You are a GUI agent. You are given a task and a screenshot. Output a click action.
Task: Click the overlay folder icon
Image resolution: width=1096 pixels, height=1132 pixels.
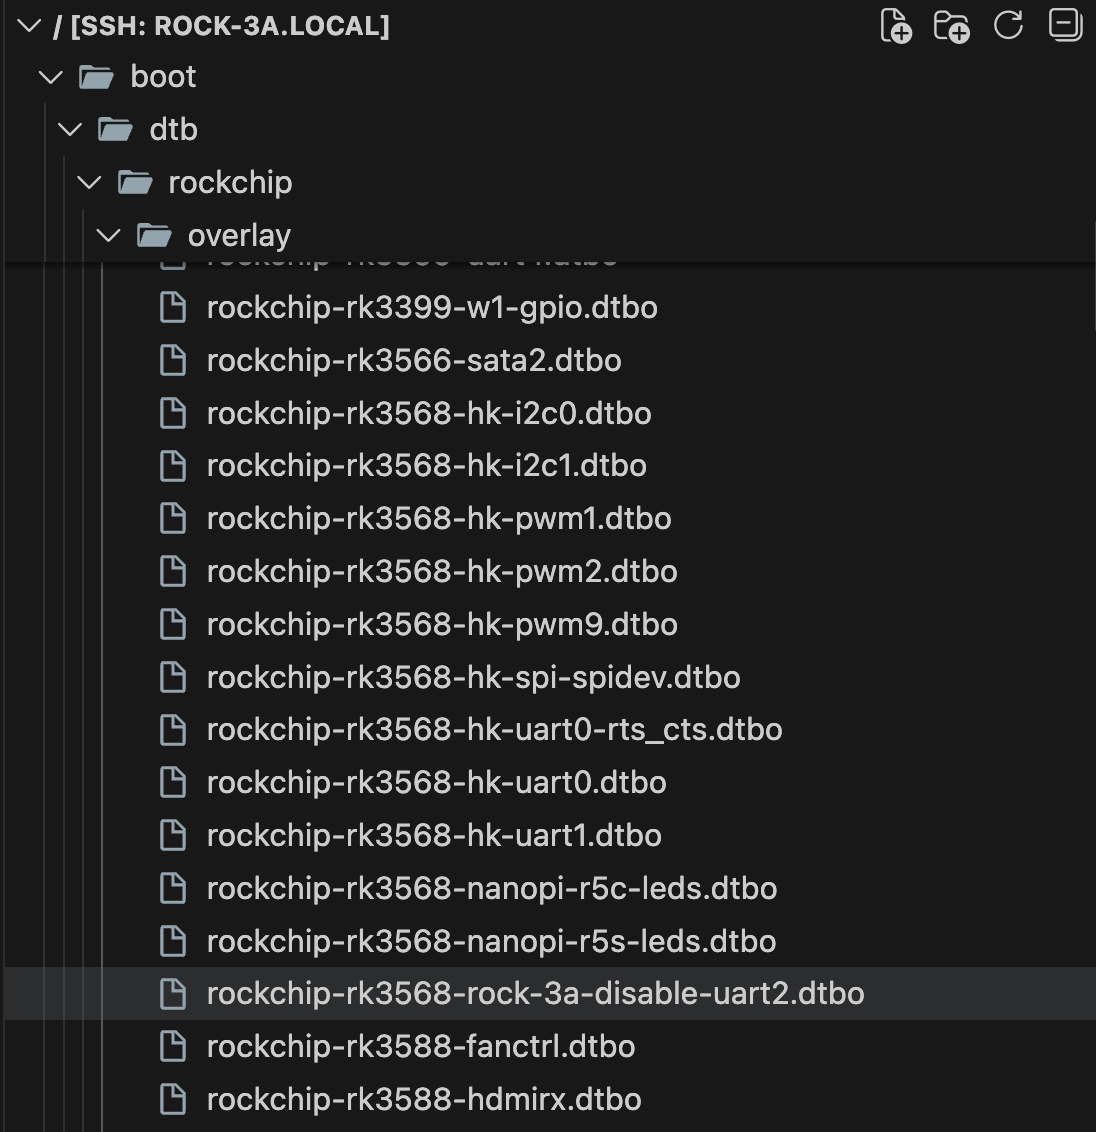pos(154,236)
